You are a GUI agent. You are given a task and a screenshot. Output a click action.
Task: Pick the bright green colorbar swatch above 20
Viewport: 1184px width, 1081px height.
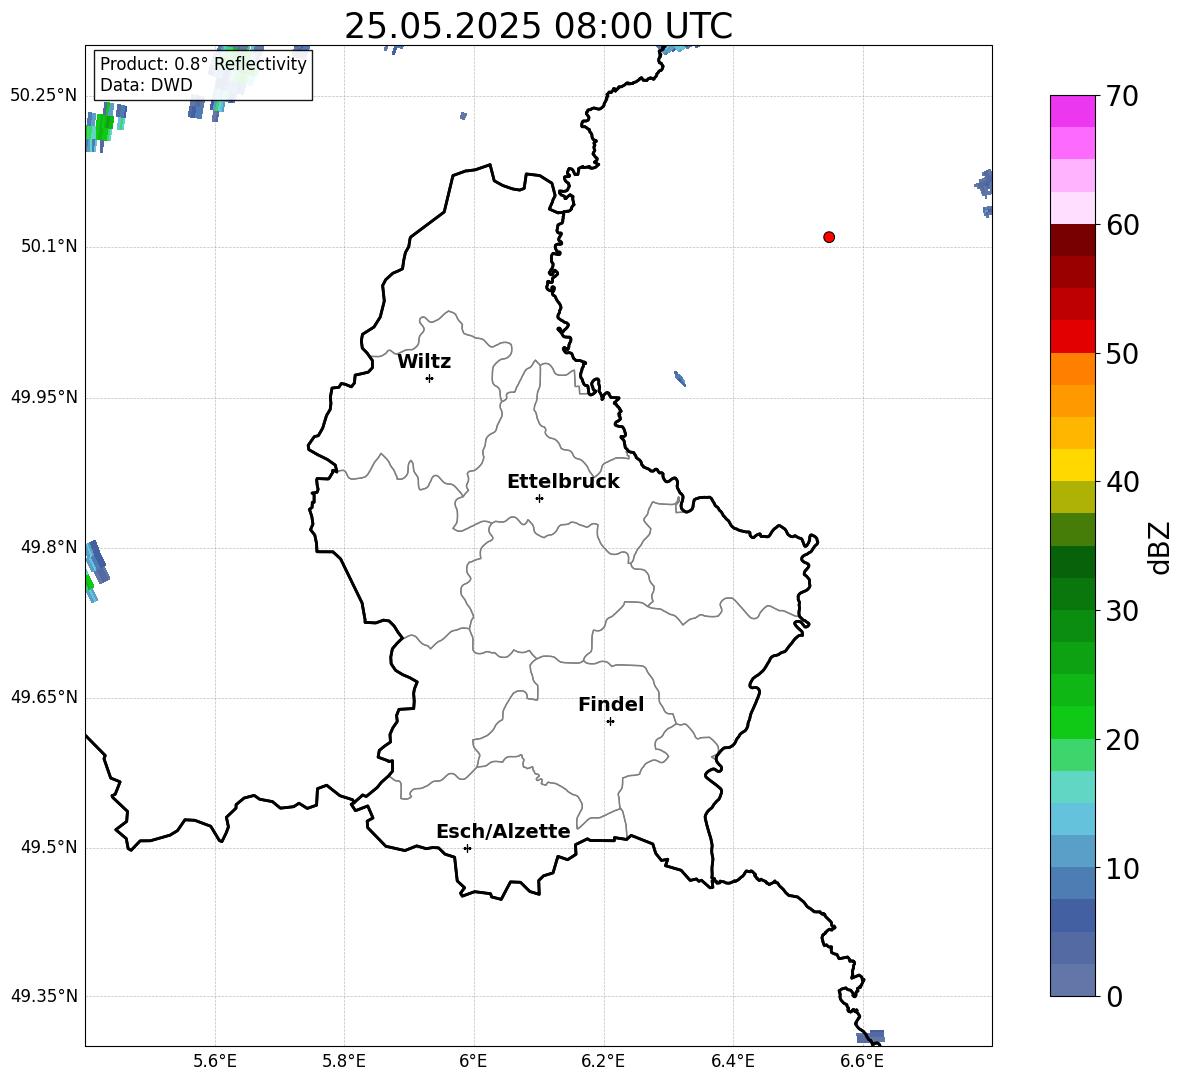point(1072,722)
